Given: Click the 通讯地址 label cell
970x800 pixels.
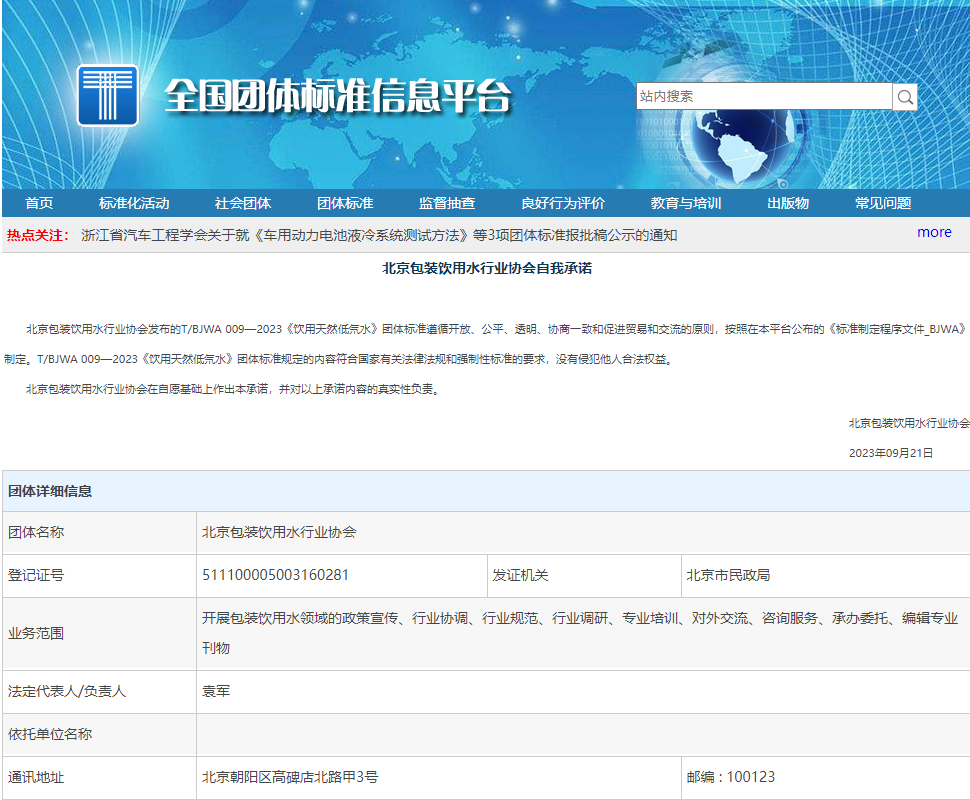Looking at the screenshot, I should [99, 778].
